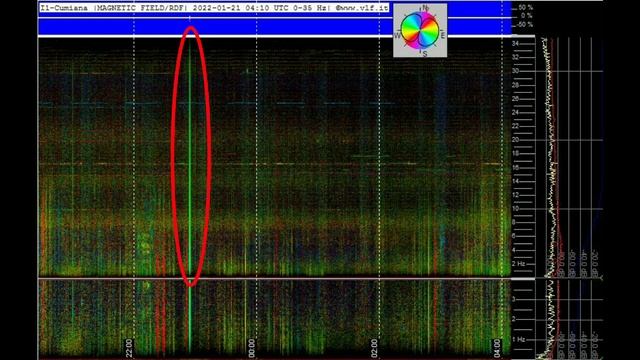The image size is (640, 360).
Task: Click the 50 % scale label
Action: coord(526,8)
